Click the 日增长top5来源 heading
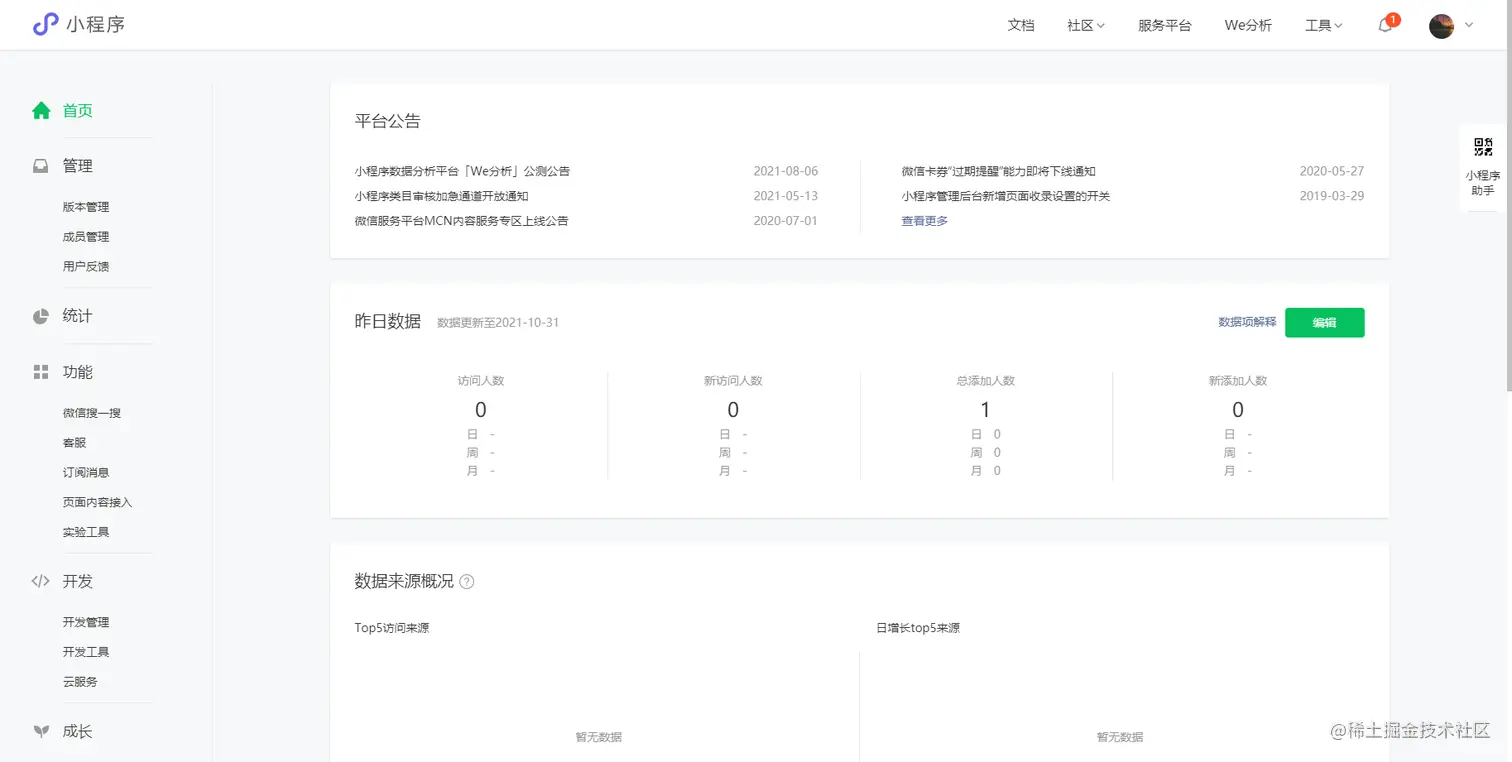 (x=918, y=628)
